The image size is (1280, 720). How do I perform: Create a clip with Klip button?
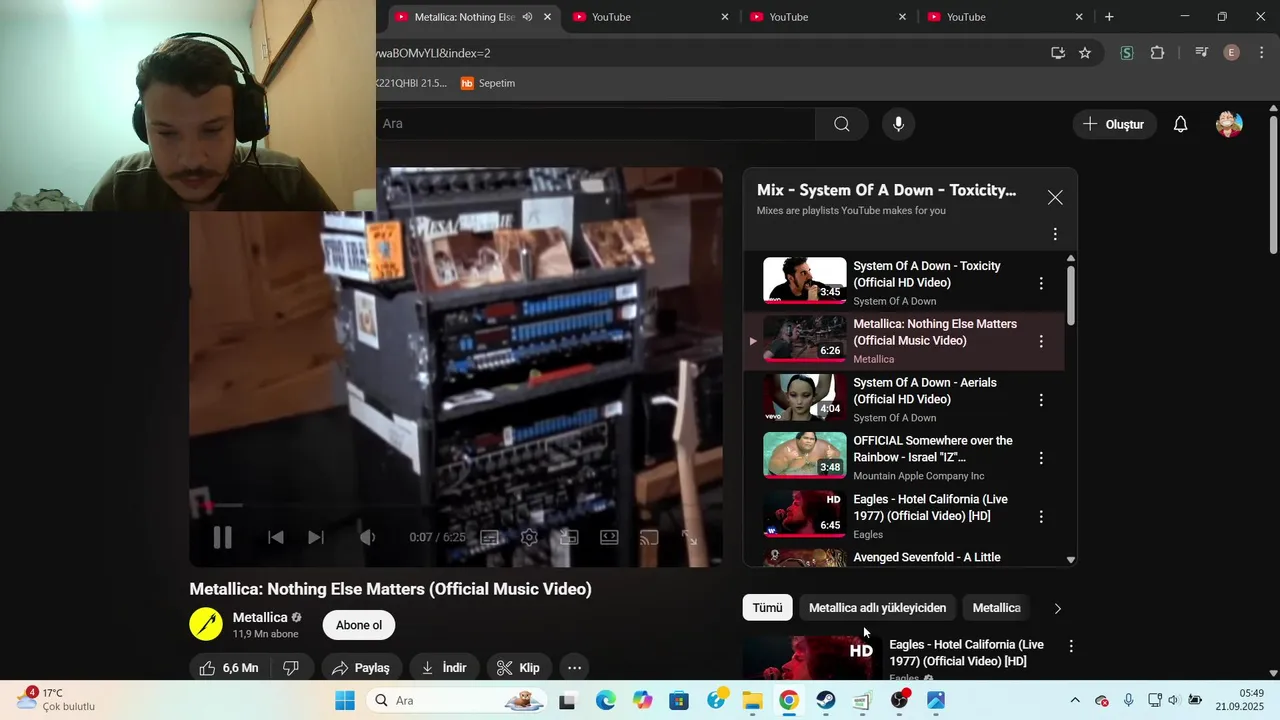click(x=519, y=668)
